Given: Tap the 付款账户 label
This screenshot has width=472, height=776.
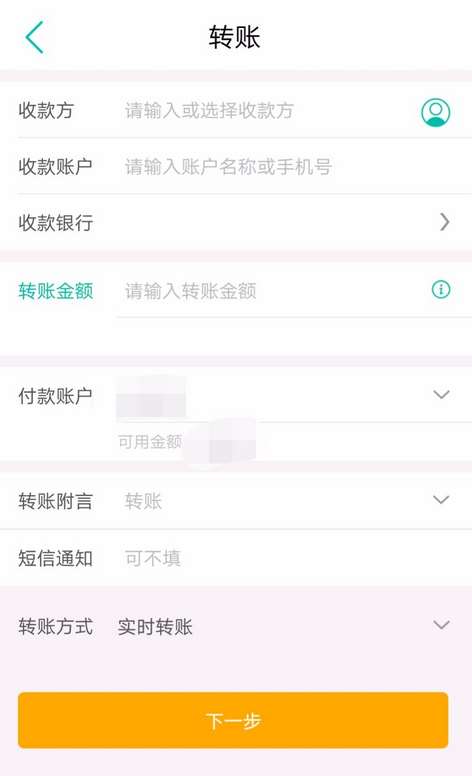Looking at the screenshot, I should click(x=55, y=396).
